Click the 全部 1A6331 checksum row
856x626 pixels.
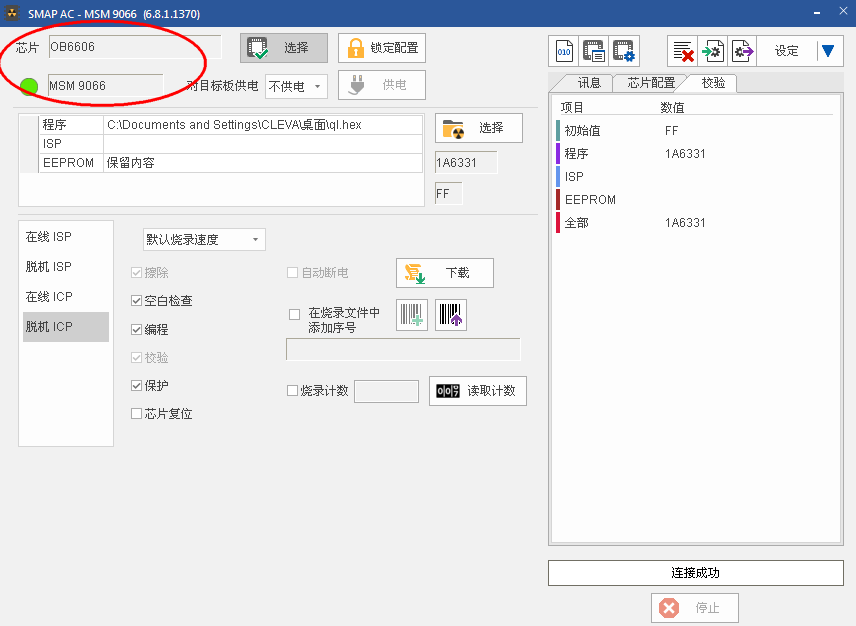pos(695,223)
